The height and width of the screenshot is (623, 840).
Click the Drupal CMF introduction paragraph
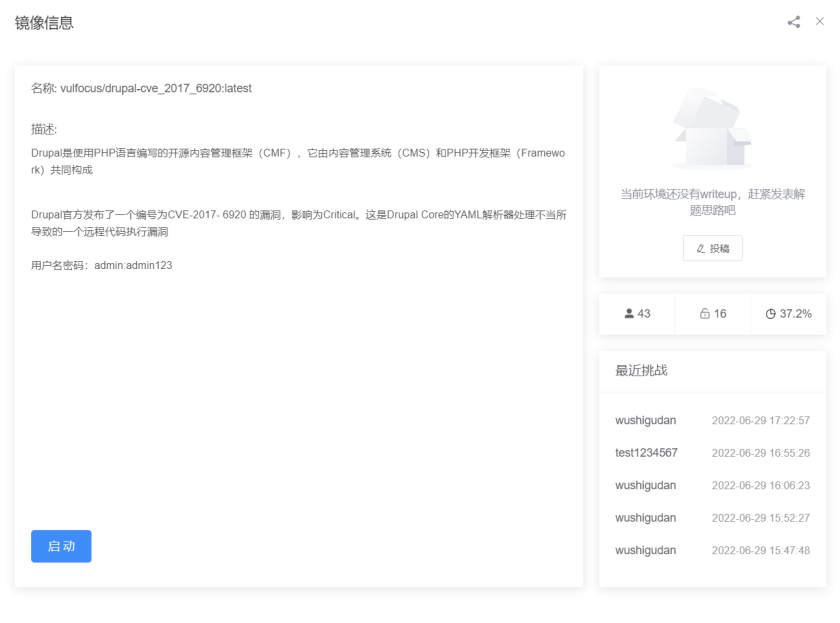coord(298,161)
